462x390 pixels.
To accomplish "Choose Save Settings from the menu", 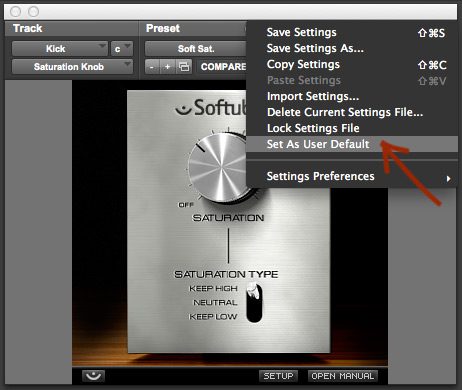I will [352, 32].
